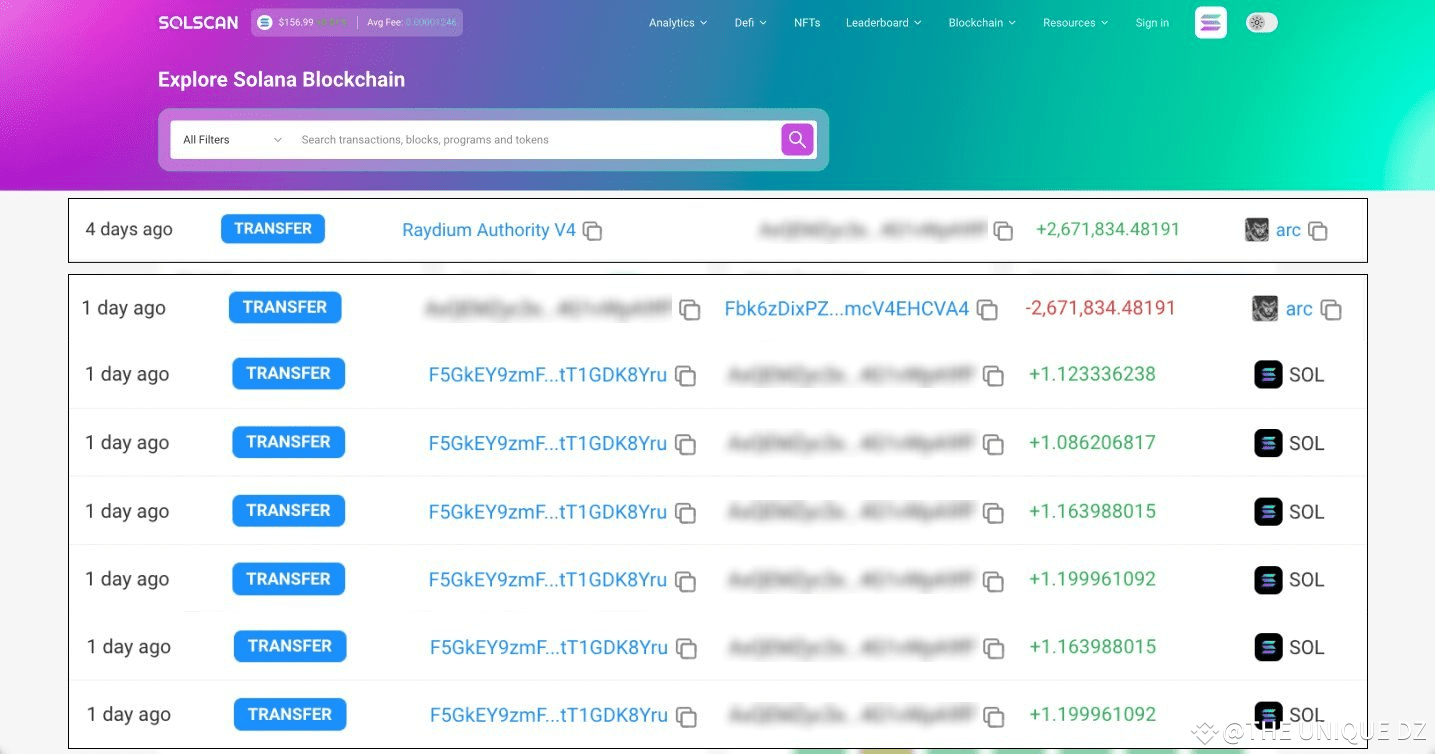Click blurred sender address in -2,671,834.48191 row
Screen dimensions: 1435x754
549,309
